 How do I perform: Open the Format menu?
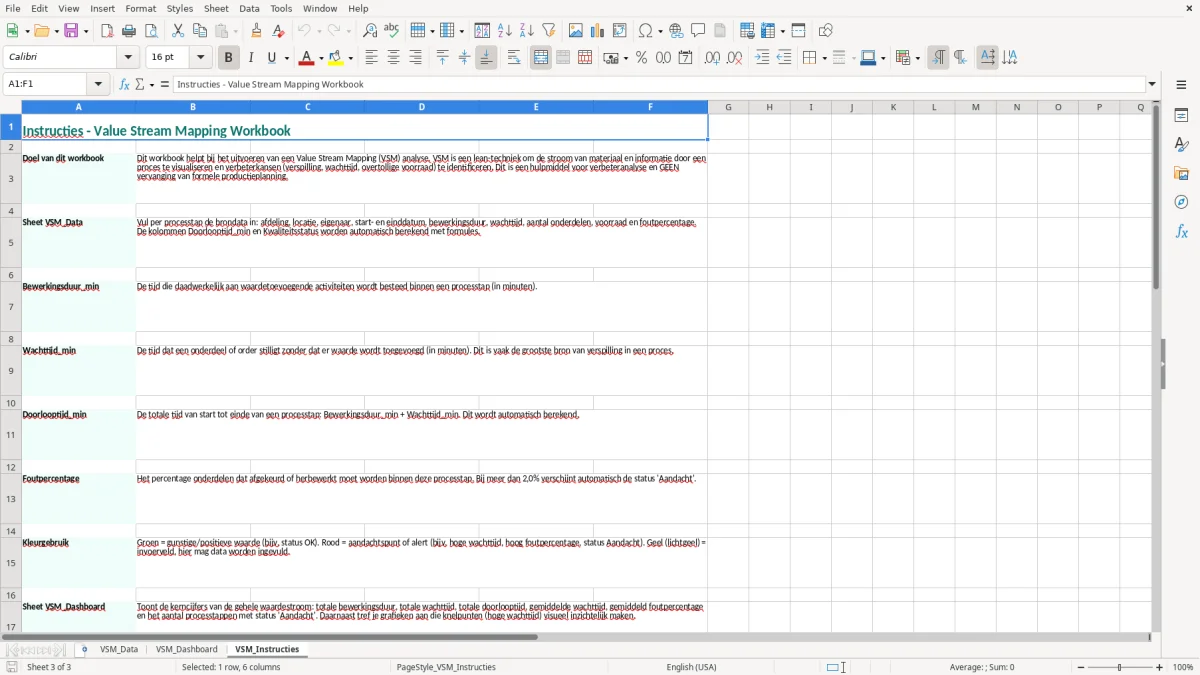click(x=141, y=8)
